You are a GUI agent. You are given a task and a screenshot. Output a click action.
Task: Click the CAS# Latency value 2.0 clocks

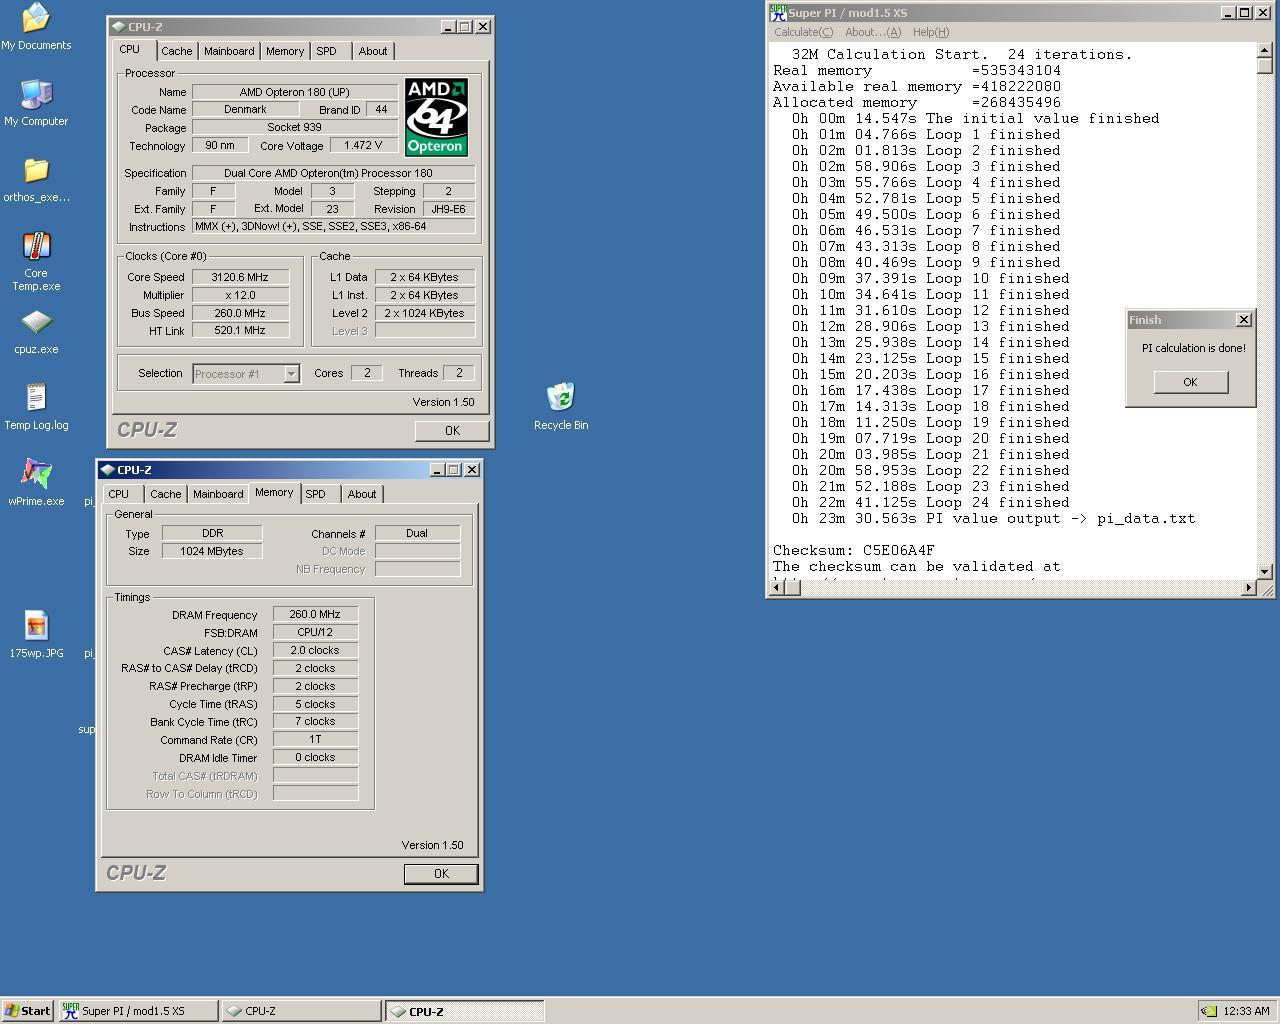315,650
